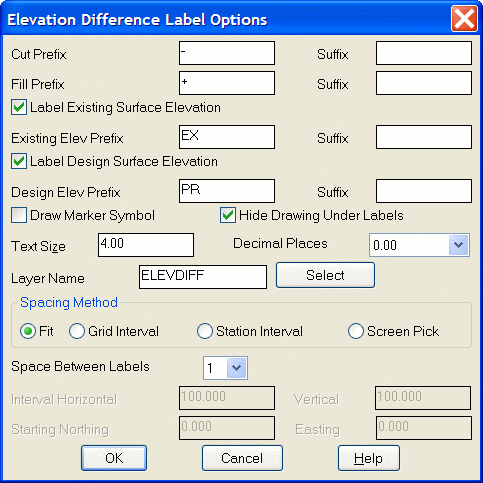The height and width of the screenshot is (483, 483).
Task: Click the Existing Elev Prefix field
Action: (227, 137)
